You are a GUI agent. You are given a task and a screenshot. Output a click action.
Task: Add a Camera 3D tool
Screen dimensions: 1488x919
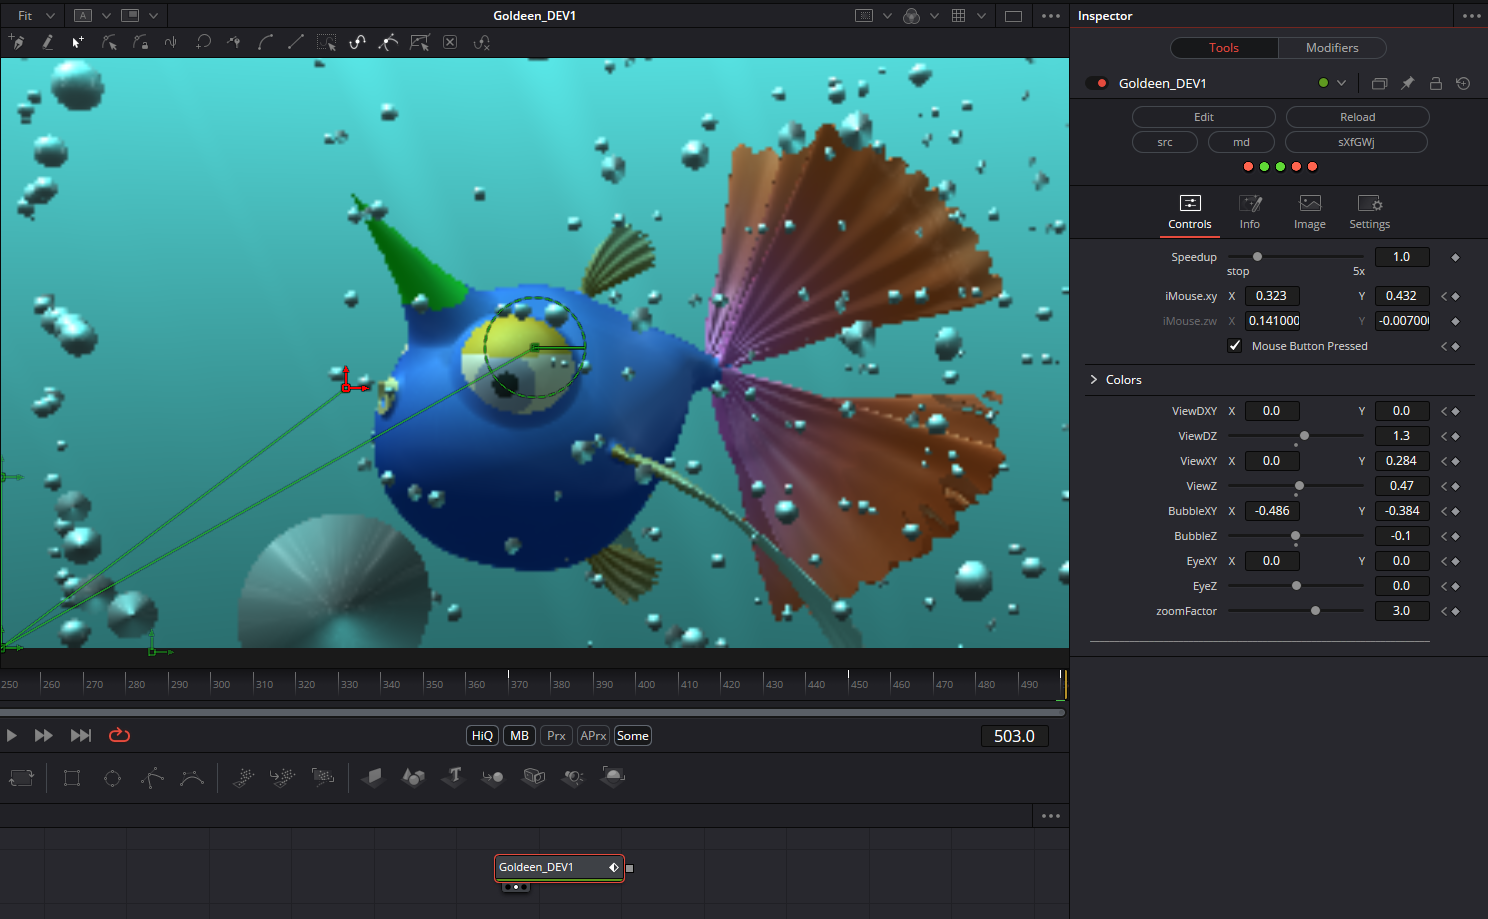point(534,777)
